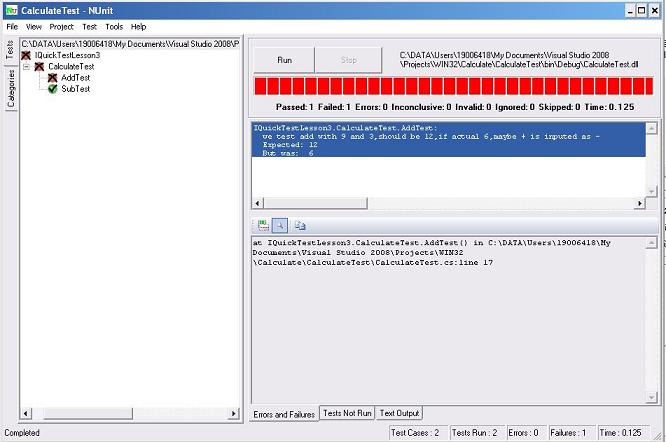Open the Help menu

[138, 27]
